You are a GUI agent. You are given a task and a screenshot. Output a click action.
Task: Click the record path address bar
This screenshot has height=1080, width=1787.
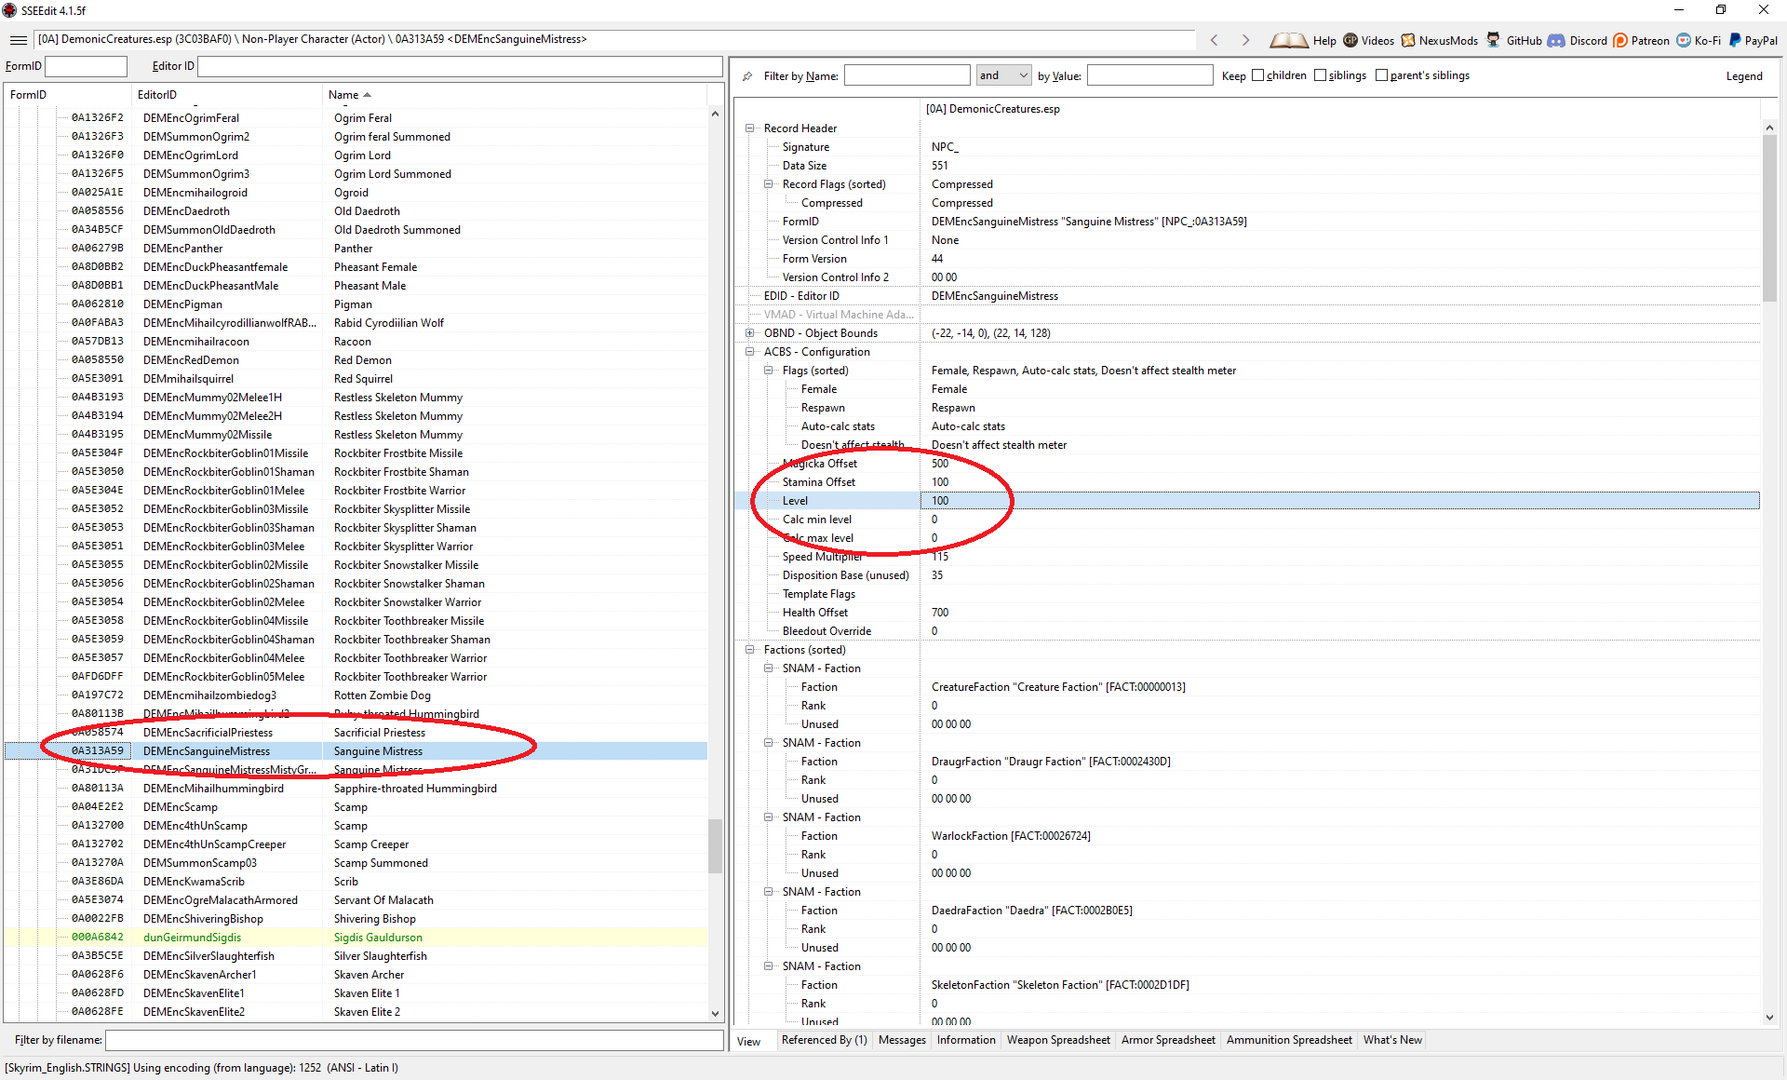[614, 40]
